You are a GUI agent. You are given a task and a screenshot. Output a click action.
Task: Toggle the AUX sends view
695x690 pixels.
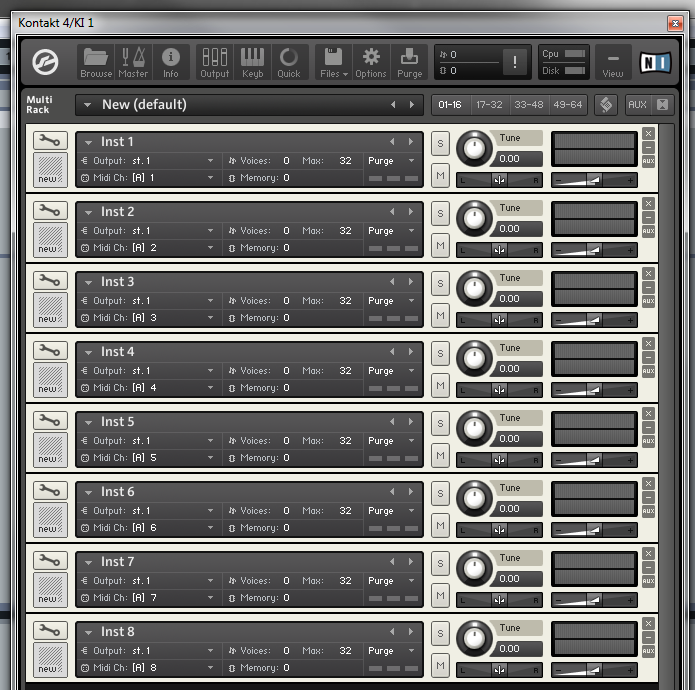[x=637, y=105]
